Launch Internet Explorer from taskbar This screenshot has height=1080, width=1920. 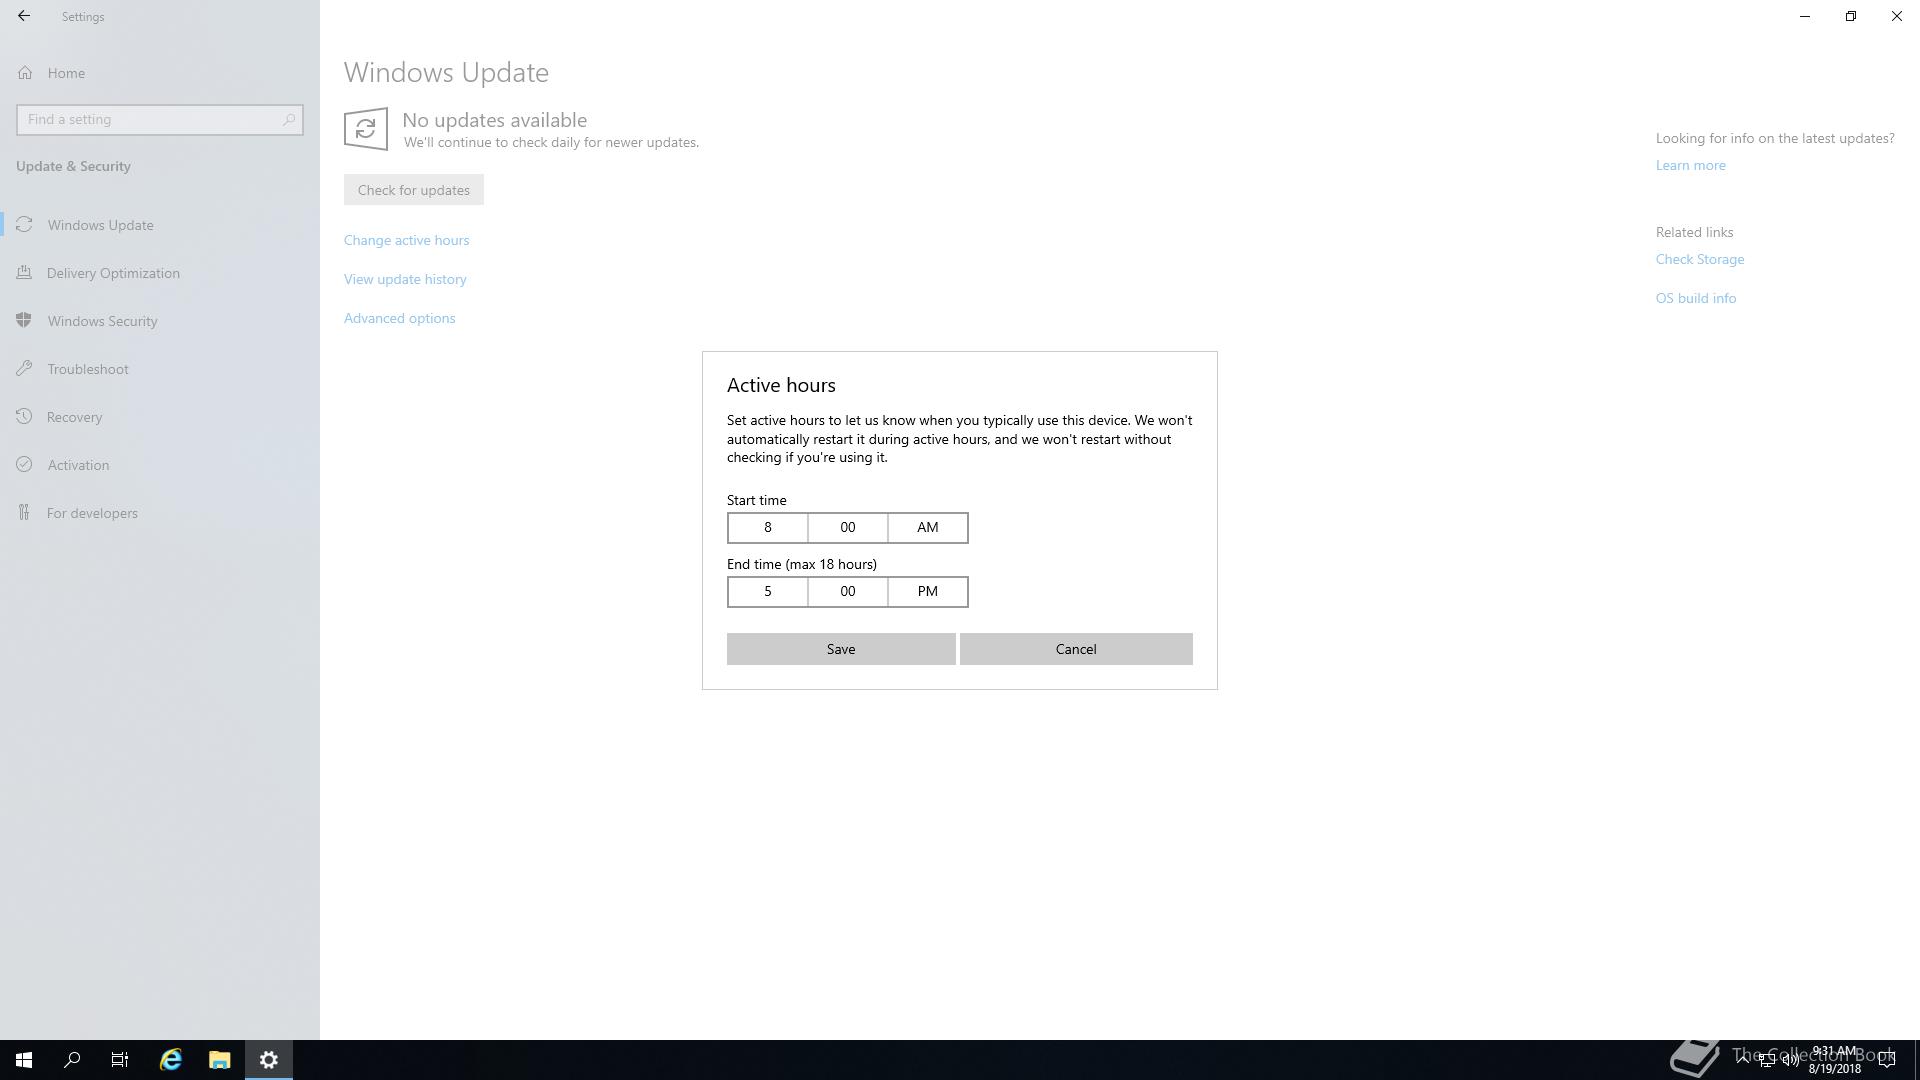(x=171, y=1060)
